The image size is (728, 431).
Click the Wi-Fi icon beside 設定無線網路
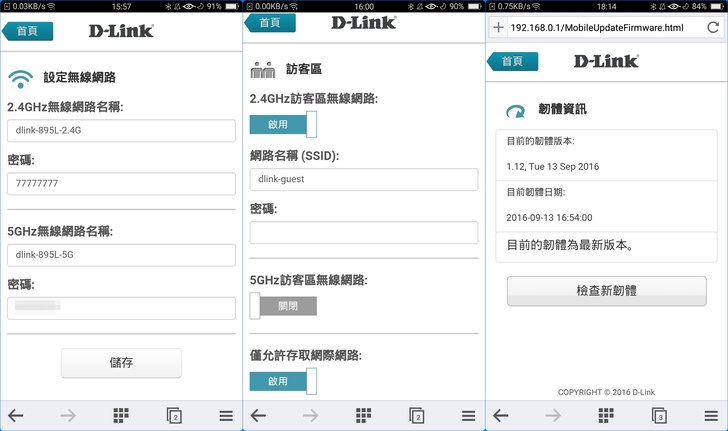click(20, 79)
